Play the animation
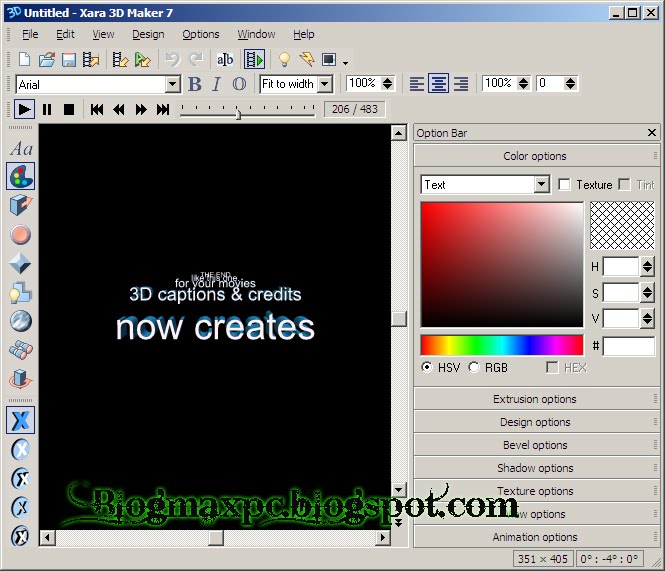 24,109
